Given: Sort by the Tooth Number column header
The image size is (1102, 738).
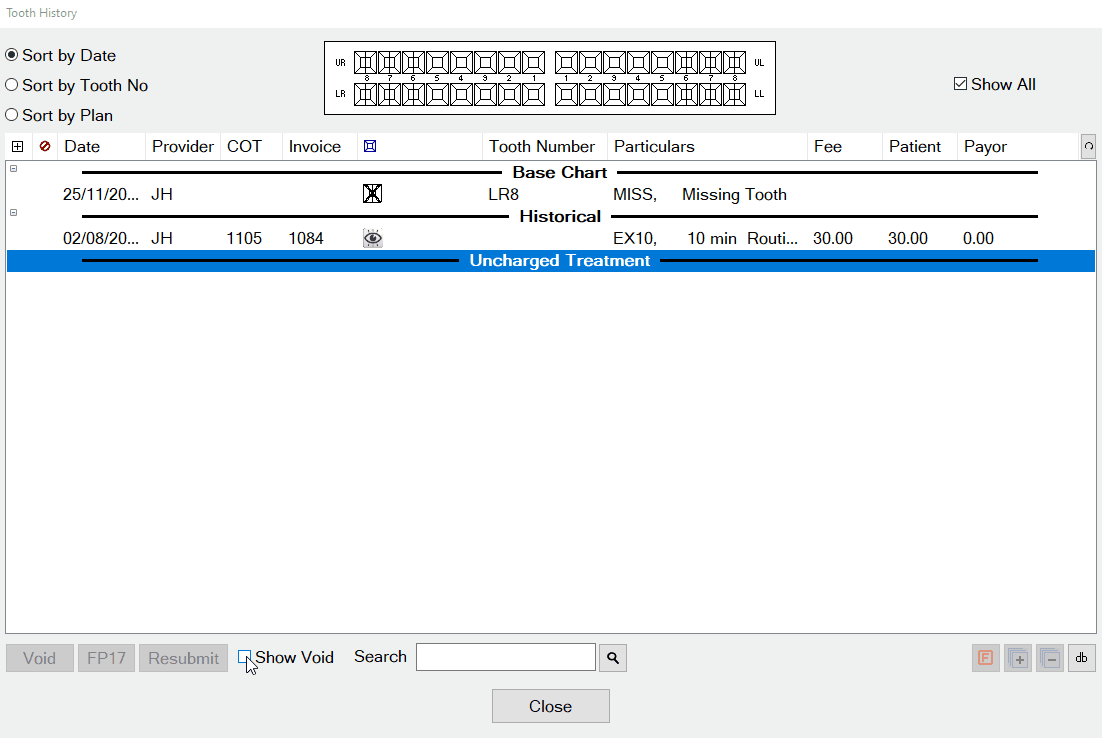Looking at the screenshot, I should (x=541, y=147).
